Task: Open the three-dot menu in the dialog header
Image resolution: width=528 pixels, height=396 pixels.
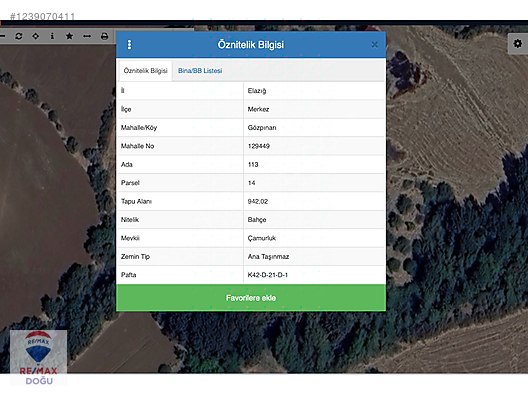Action: pyautogui.click(x=129, y=44)
